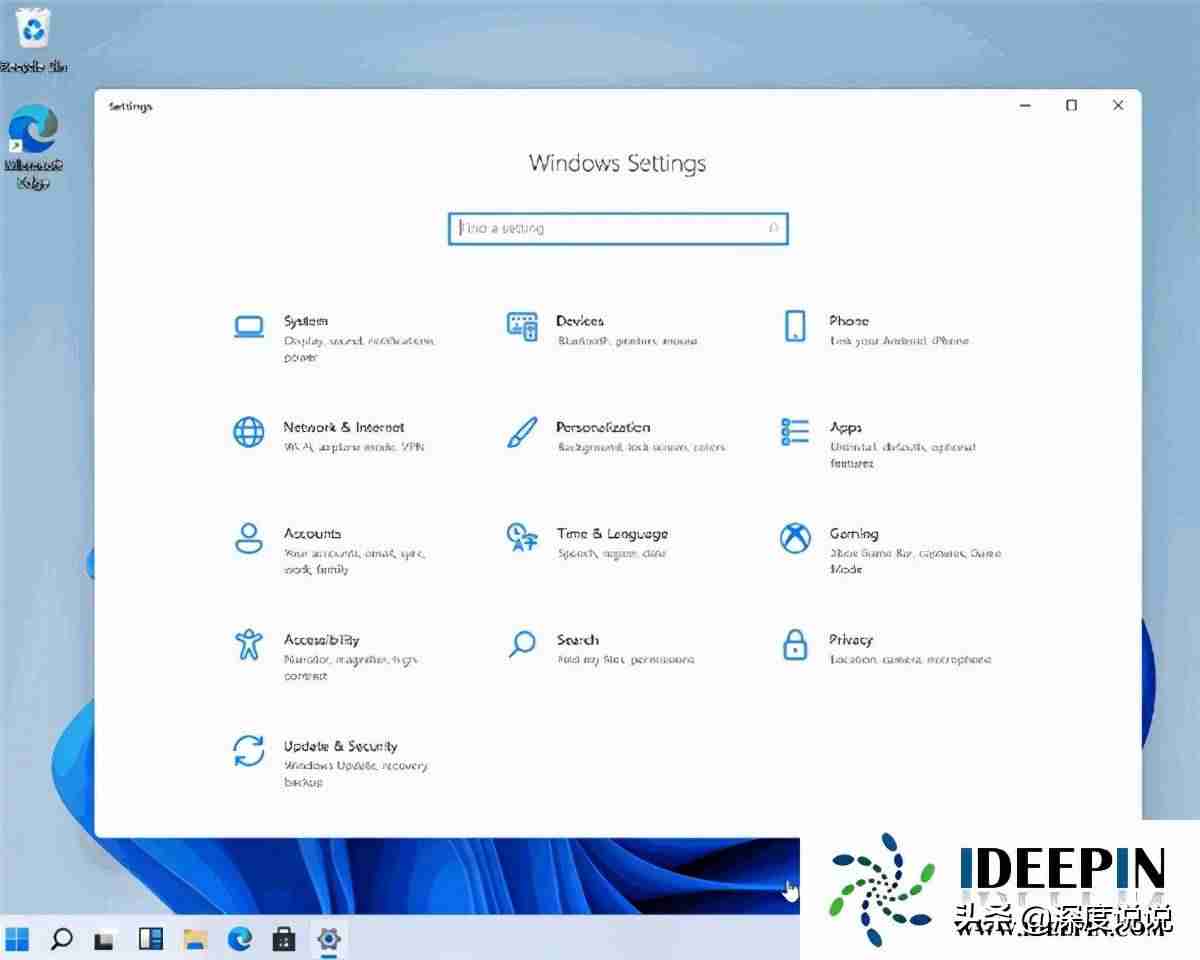Click the Time & Language label
1200x960 pixels.
[x=612, y=534]
